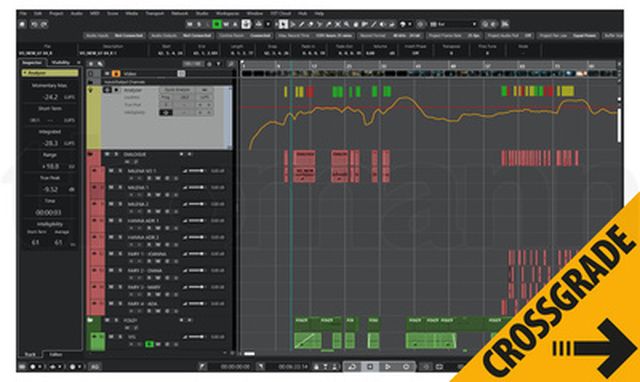Click the video thumbnail strip on Video track
Viewport: 640px width, 382px height.
[x=429, y=73]
